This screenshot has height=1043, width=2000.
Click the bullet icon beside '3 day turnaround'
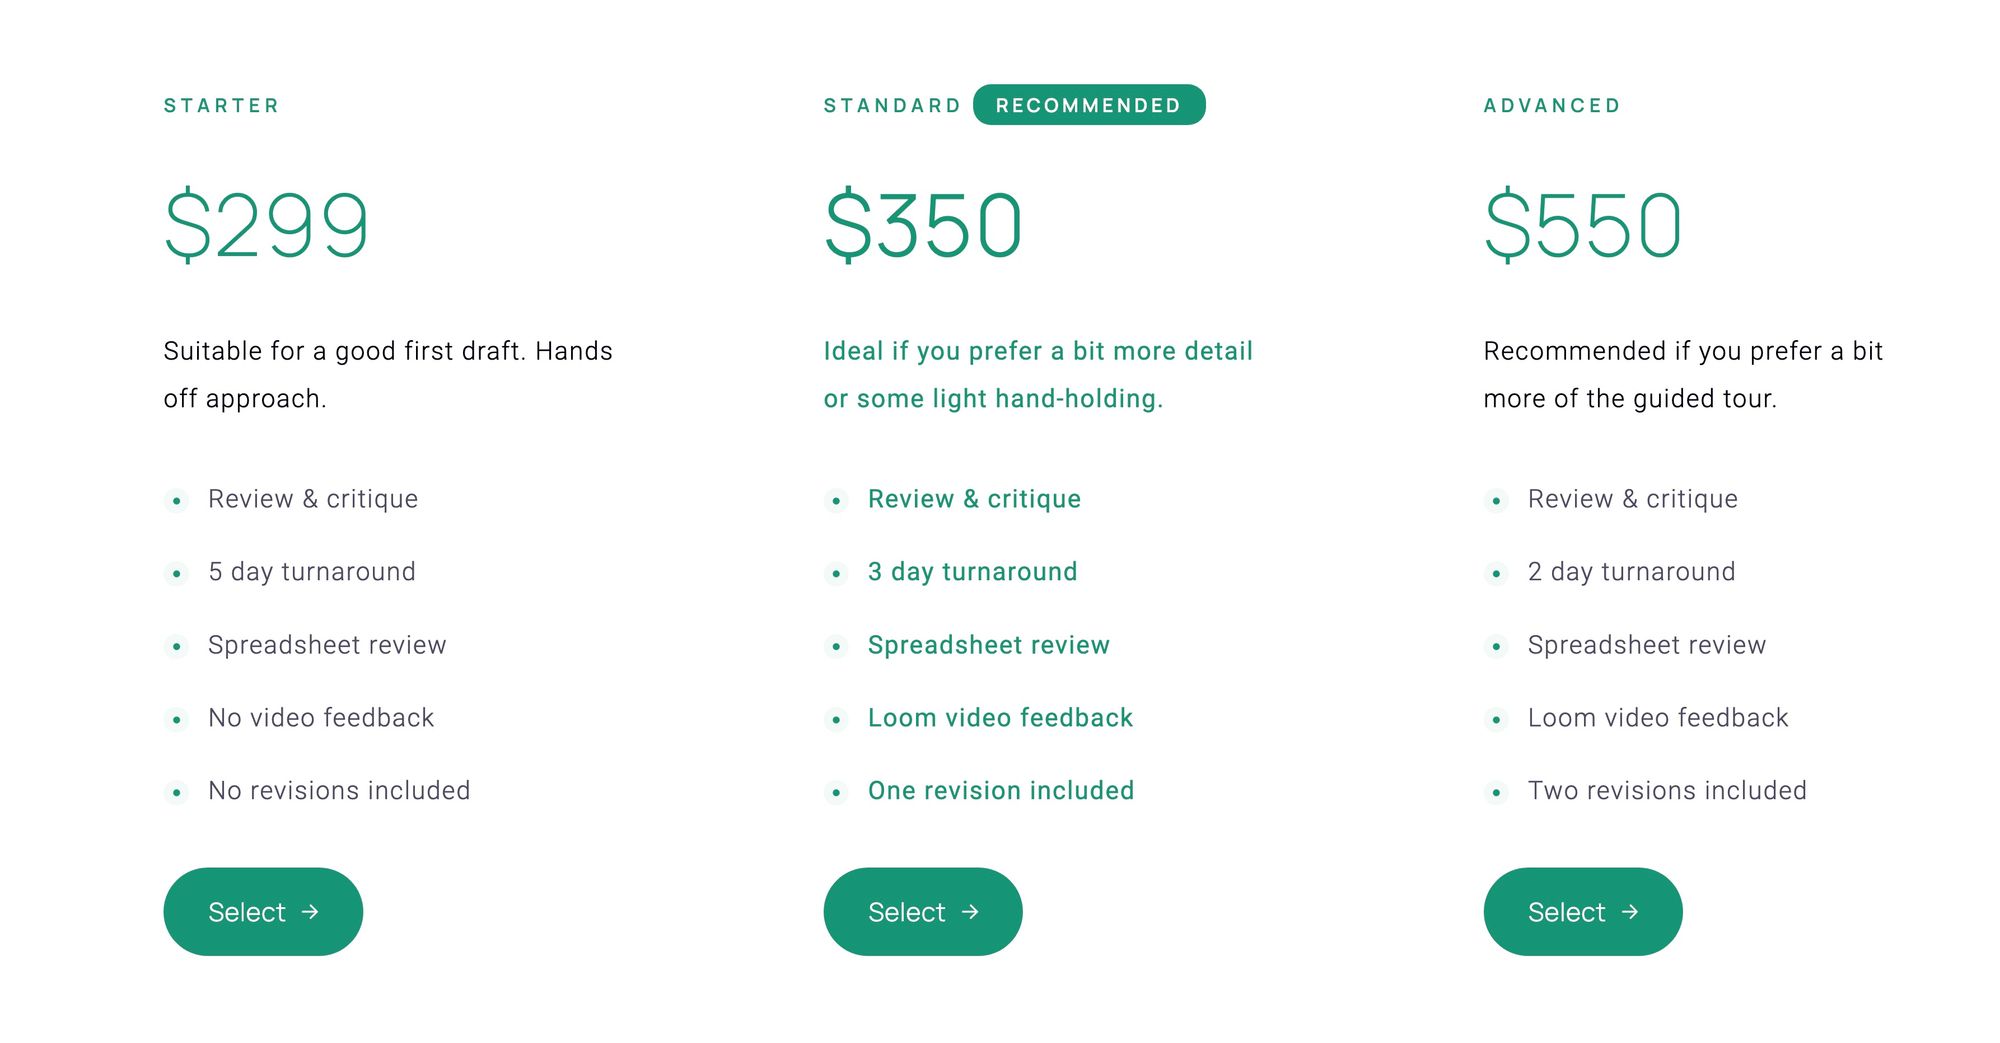click(837, 574)
